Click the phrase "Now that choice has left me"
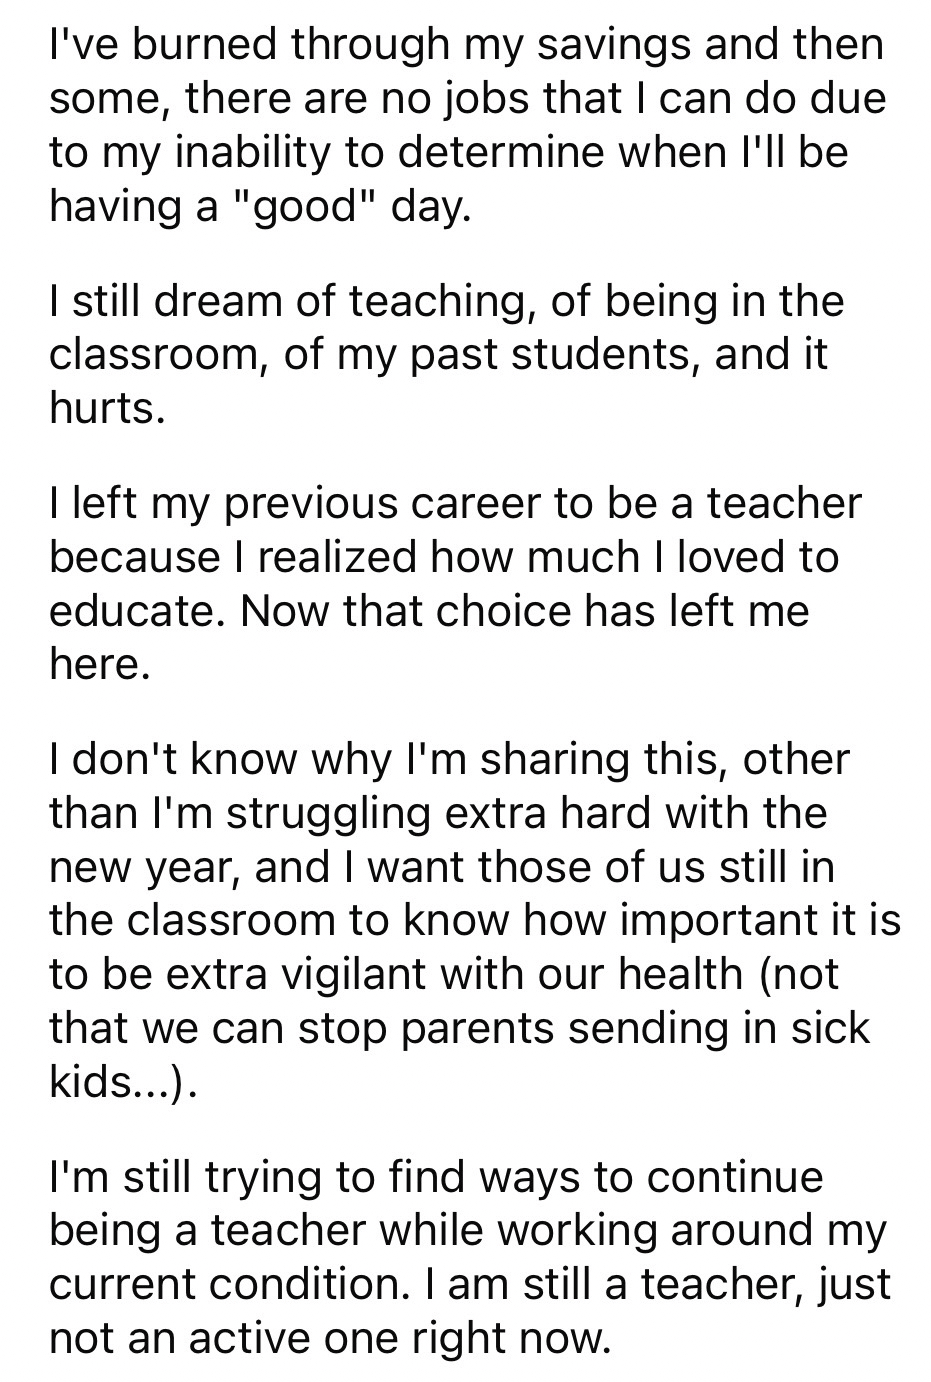The height and width of the screenshot is (1382, 931). click(x=524, y=611)
